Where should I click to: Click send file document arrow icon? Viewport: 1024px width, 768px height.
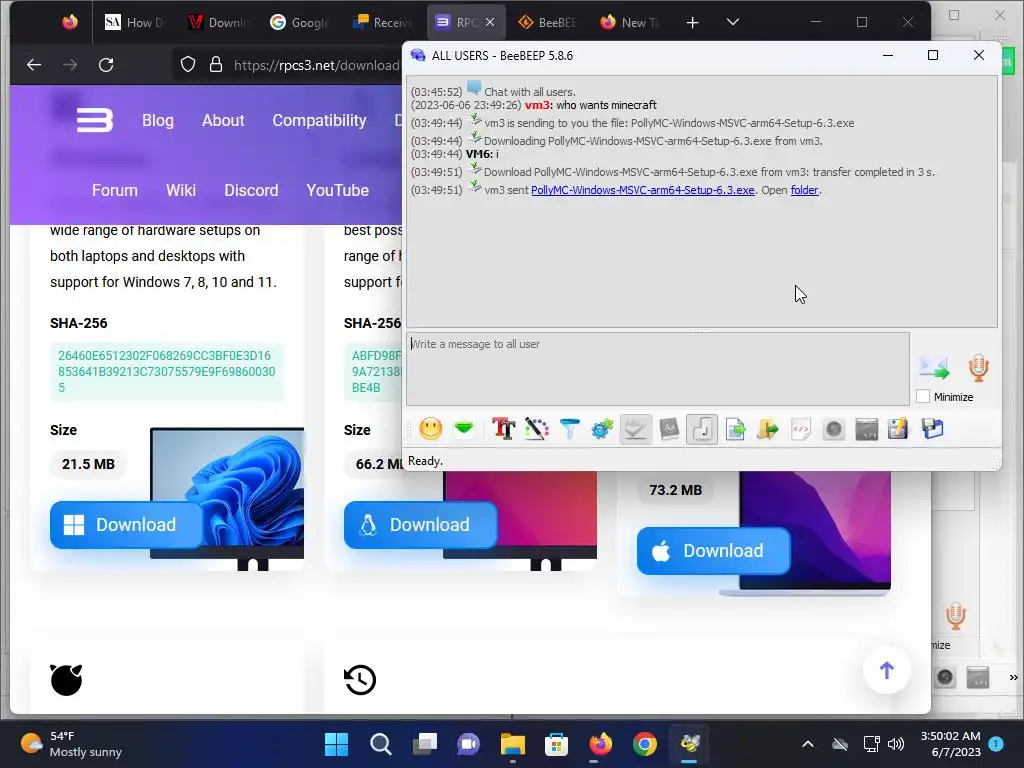click(735, 429)
